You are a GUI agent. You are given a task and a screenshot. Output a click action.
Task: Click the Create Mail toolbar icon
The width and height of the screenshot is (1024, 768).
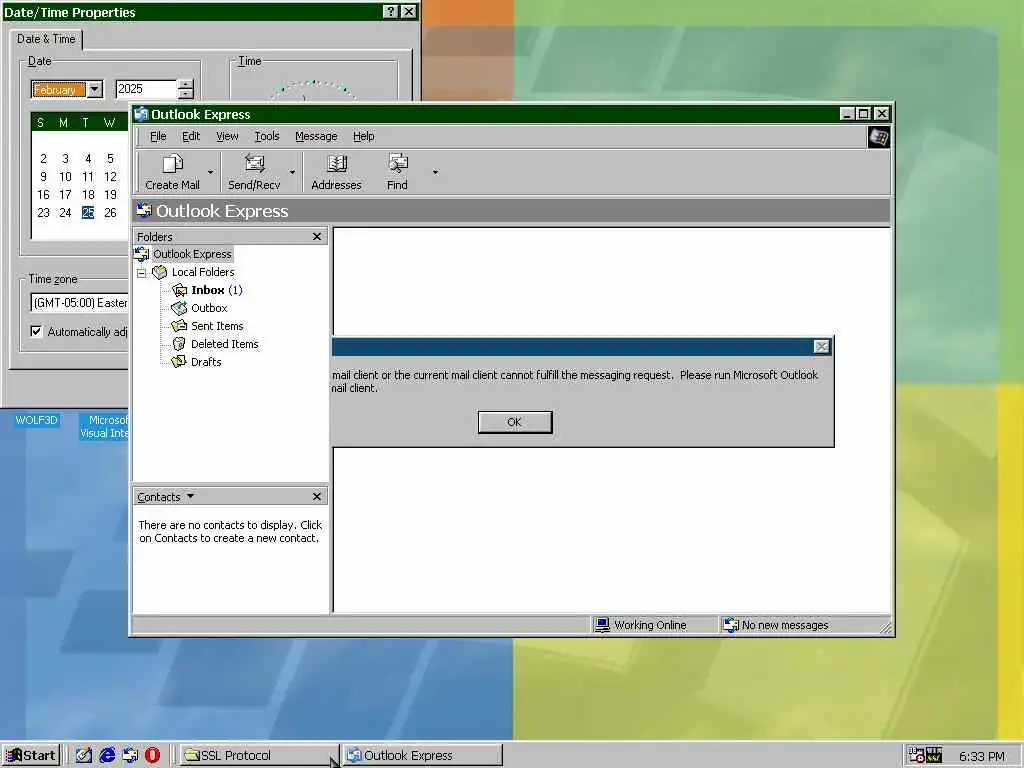point(172,164)
